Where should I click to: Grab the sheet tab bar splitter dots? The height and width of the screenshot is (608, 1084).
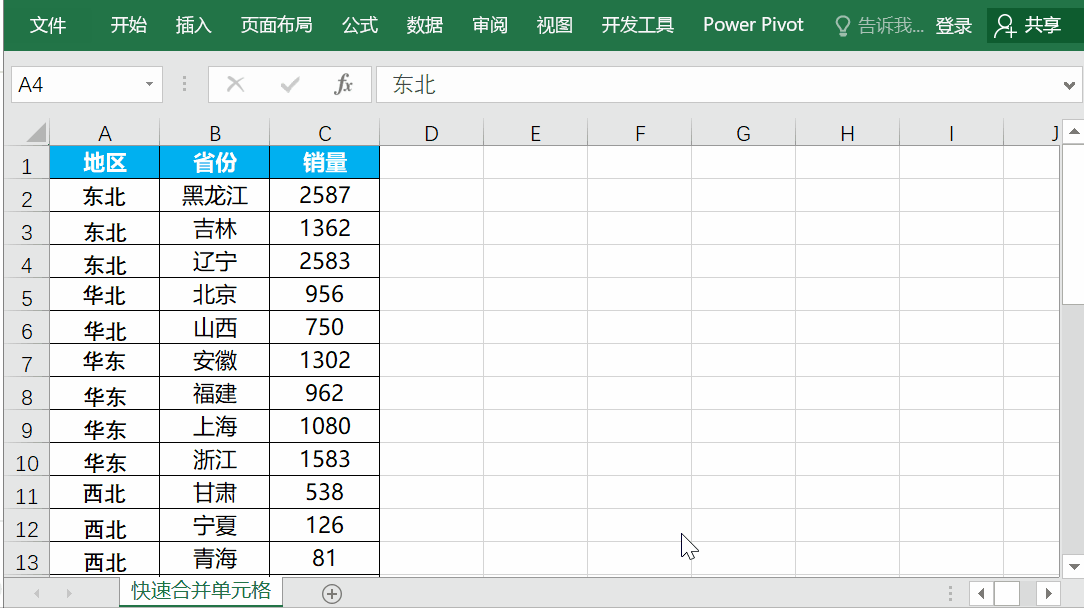(951, 593)
